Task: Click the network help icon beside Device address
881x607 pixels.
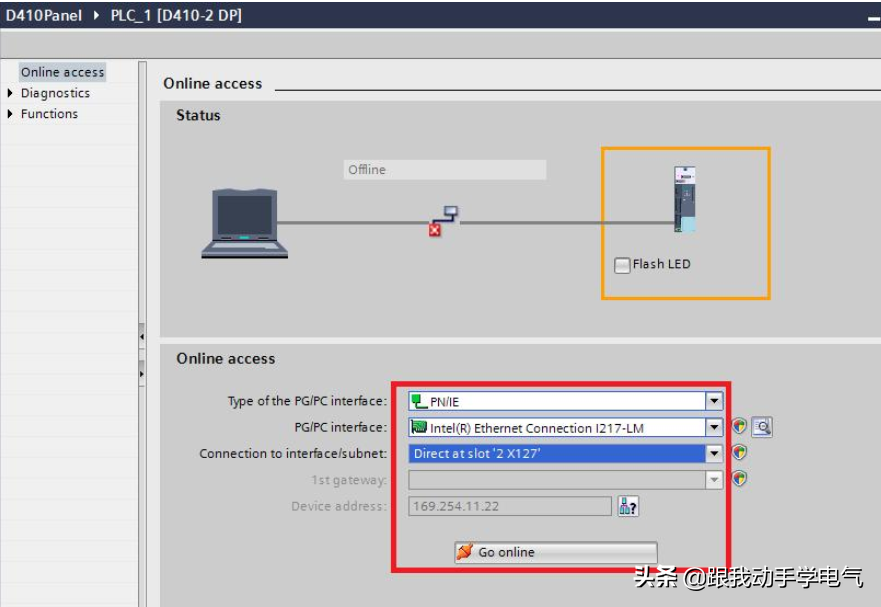Action: point(628,506)
